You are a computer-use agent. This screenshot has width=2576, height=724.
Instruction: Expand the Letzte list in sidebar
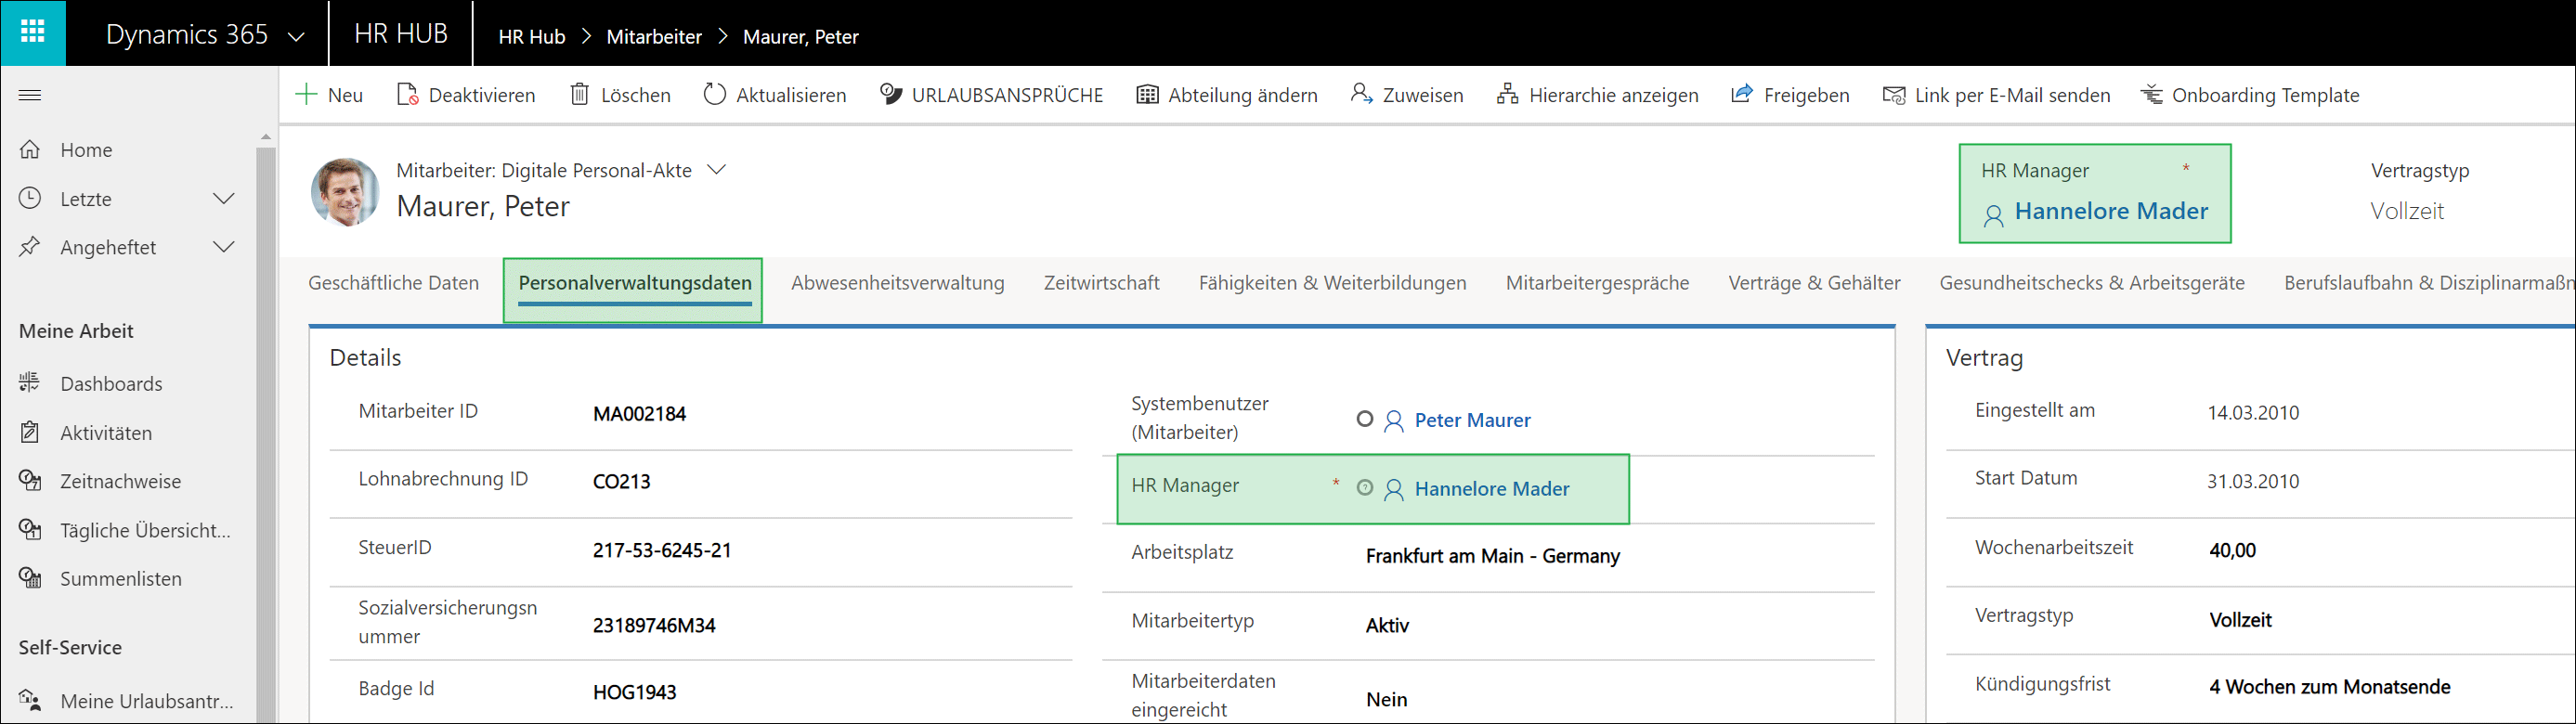224,199
